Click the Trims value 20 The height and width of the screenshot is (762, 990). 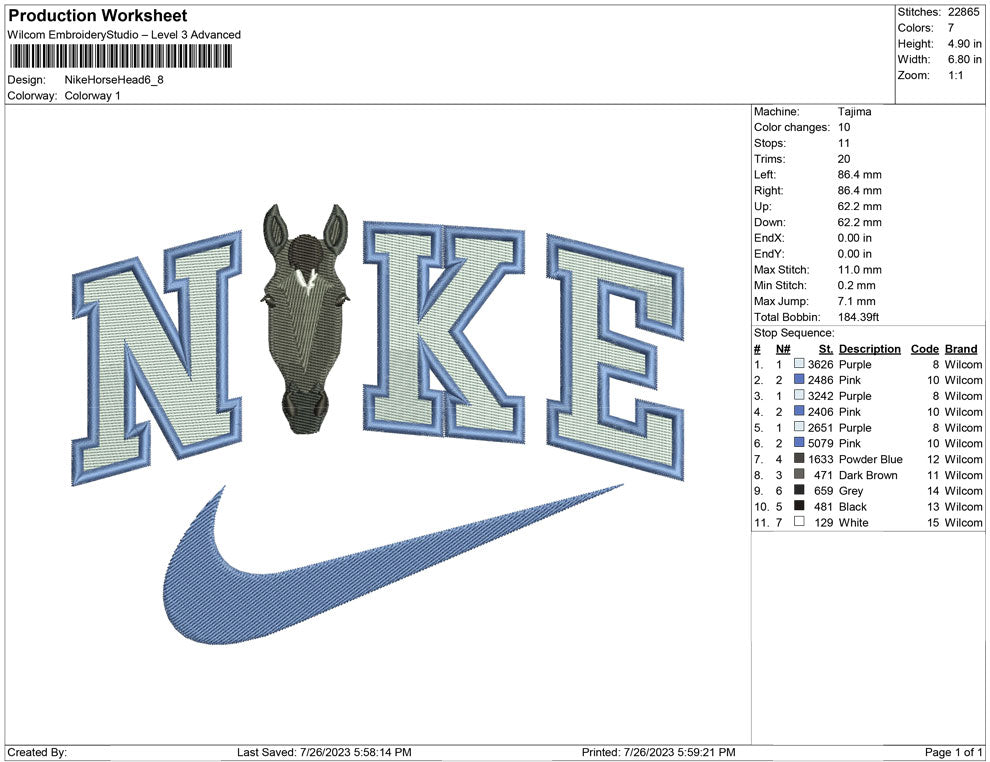coord(844,158)
